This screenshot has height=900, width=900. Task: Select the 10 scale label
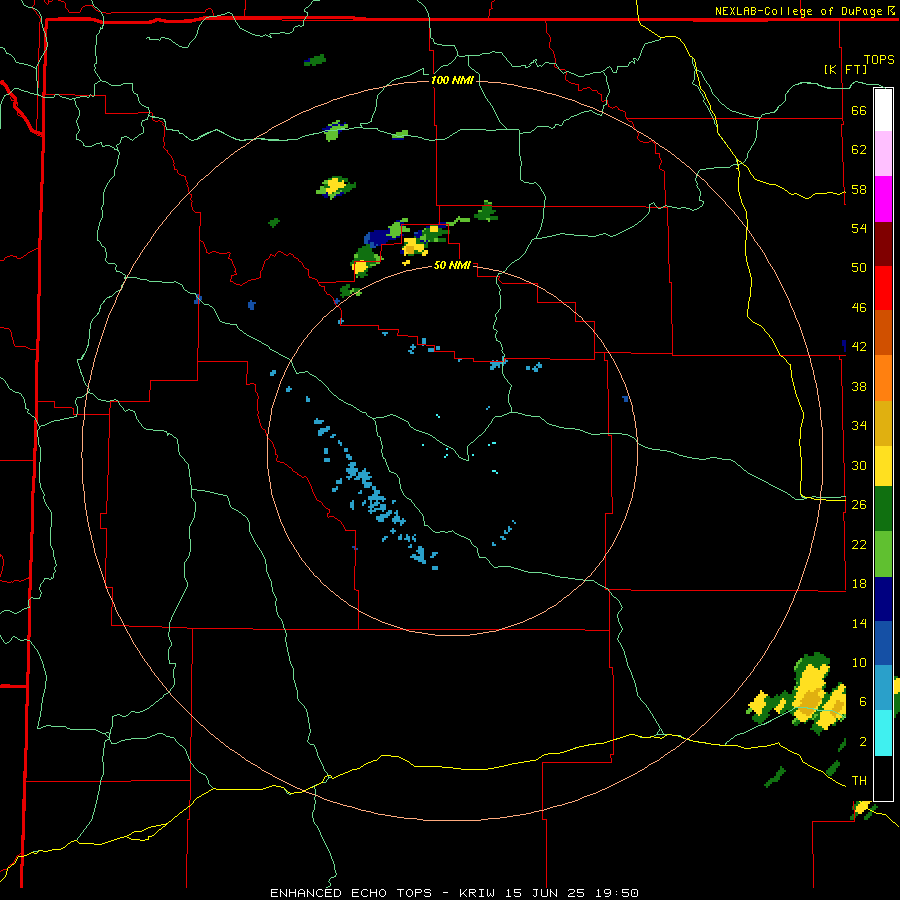[x=859, y=662]
